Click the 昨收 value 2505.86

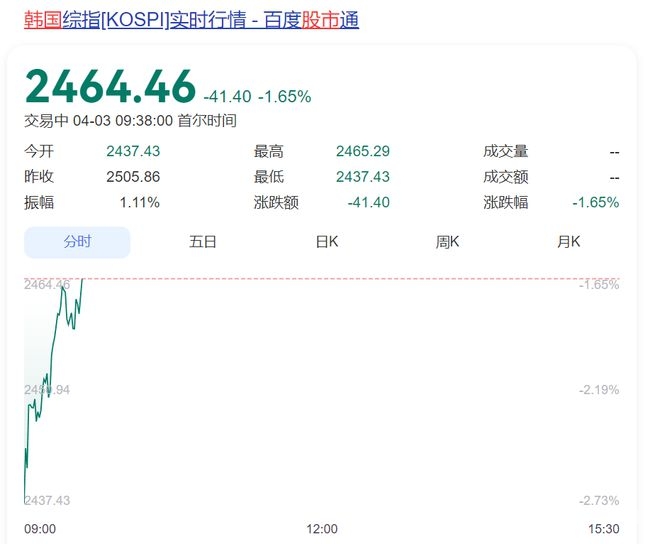coord(133,177)
